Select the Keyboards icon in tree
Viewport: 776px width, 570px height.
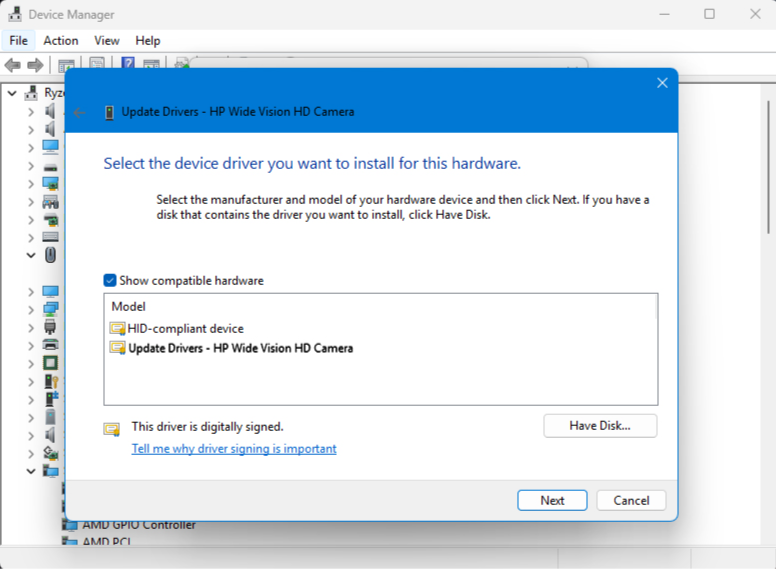click(x=50, y=237)
